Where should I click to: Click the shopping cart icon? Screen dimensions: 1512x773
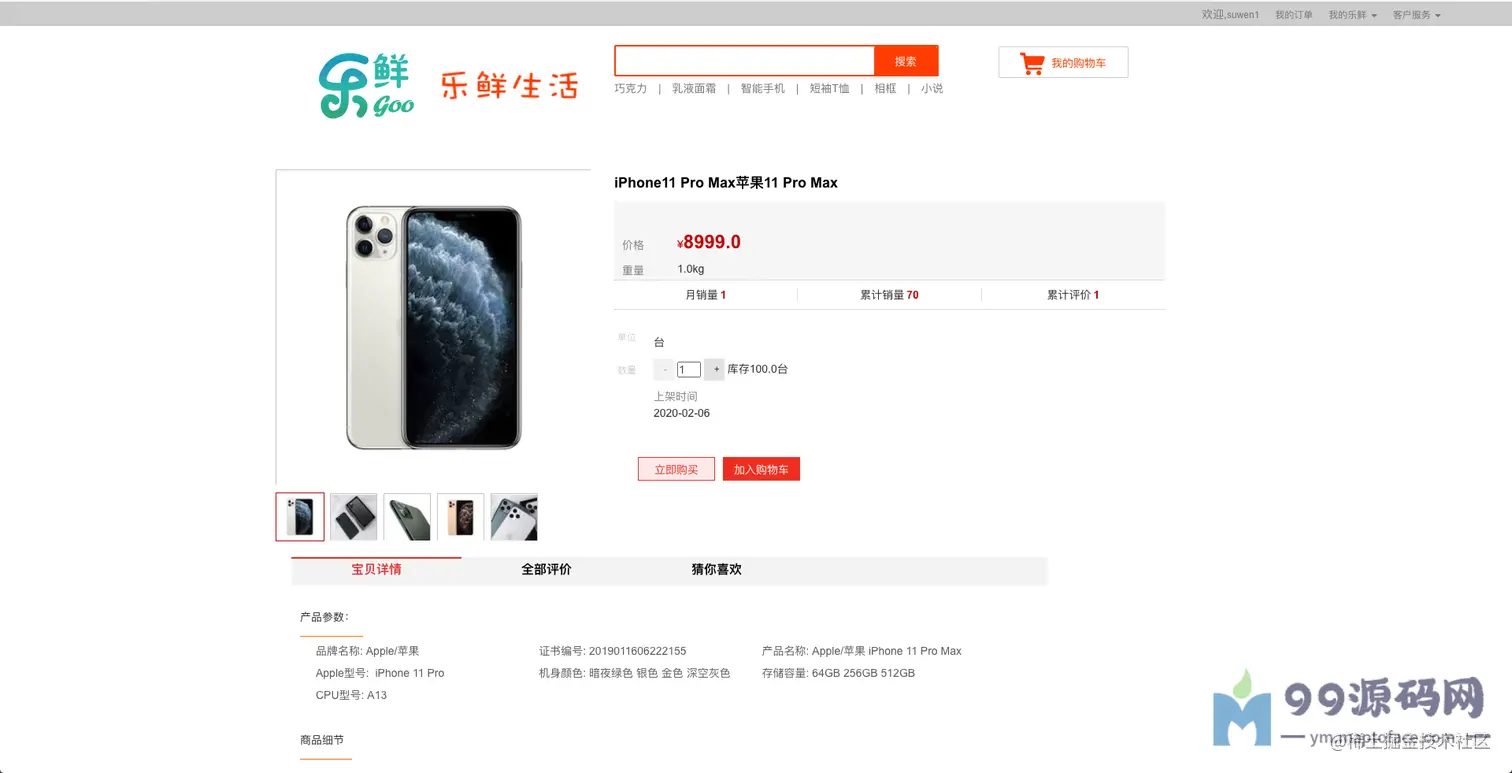[x=1032, y=63]
